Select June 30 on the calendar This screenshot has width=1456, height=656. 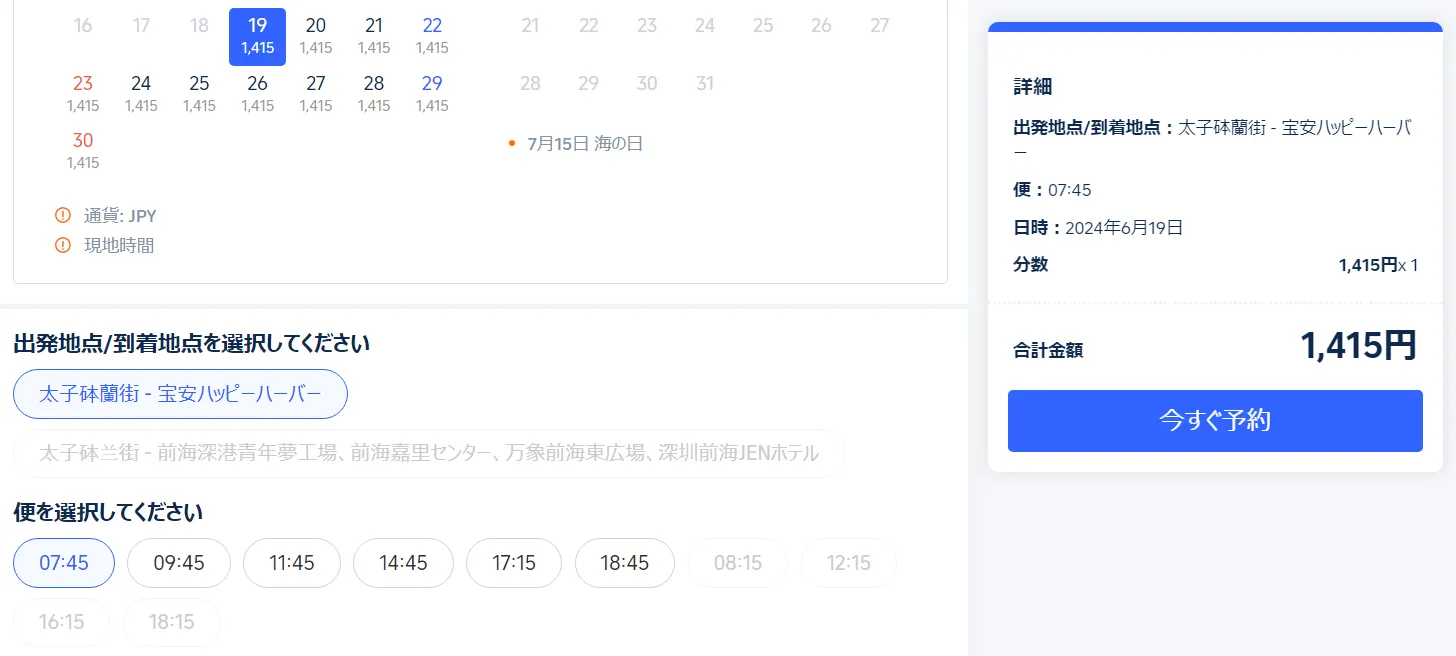tap(83, 150)
